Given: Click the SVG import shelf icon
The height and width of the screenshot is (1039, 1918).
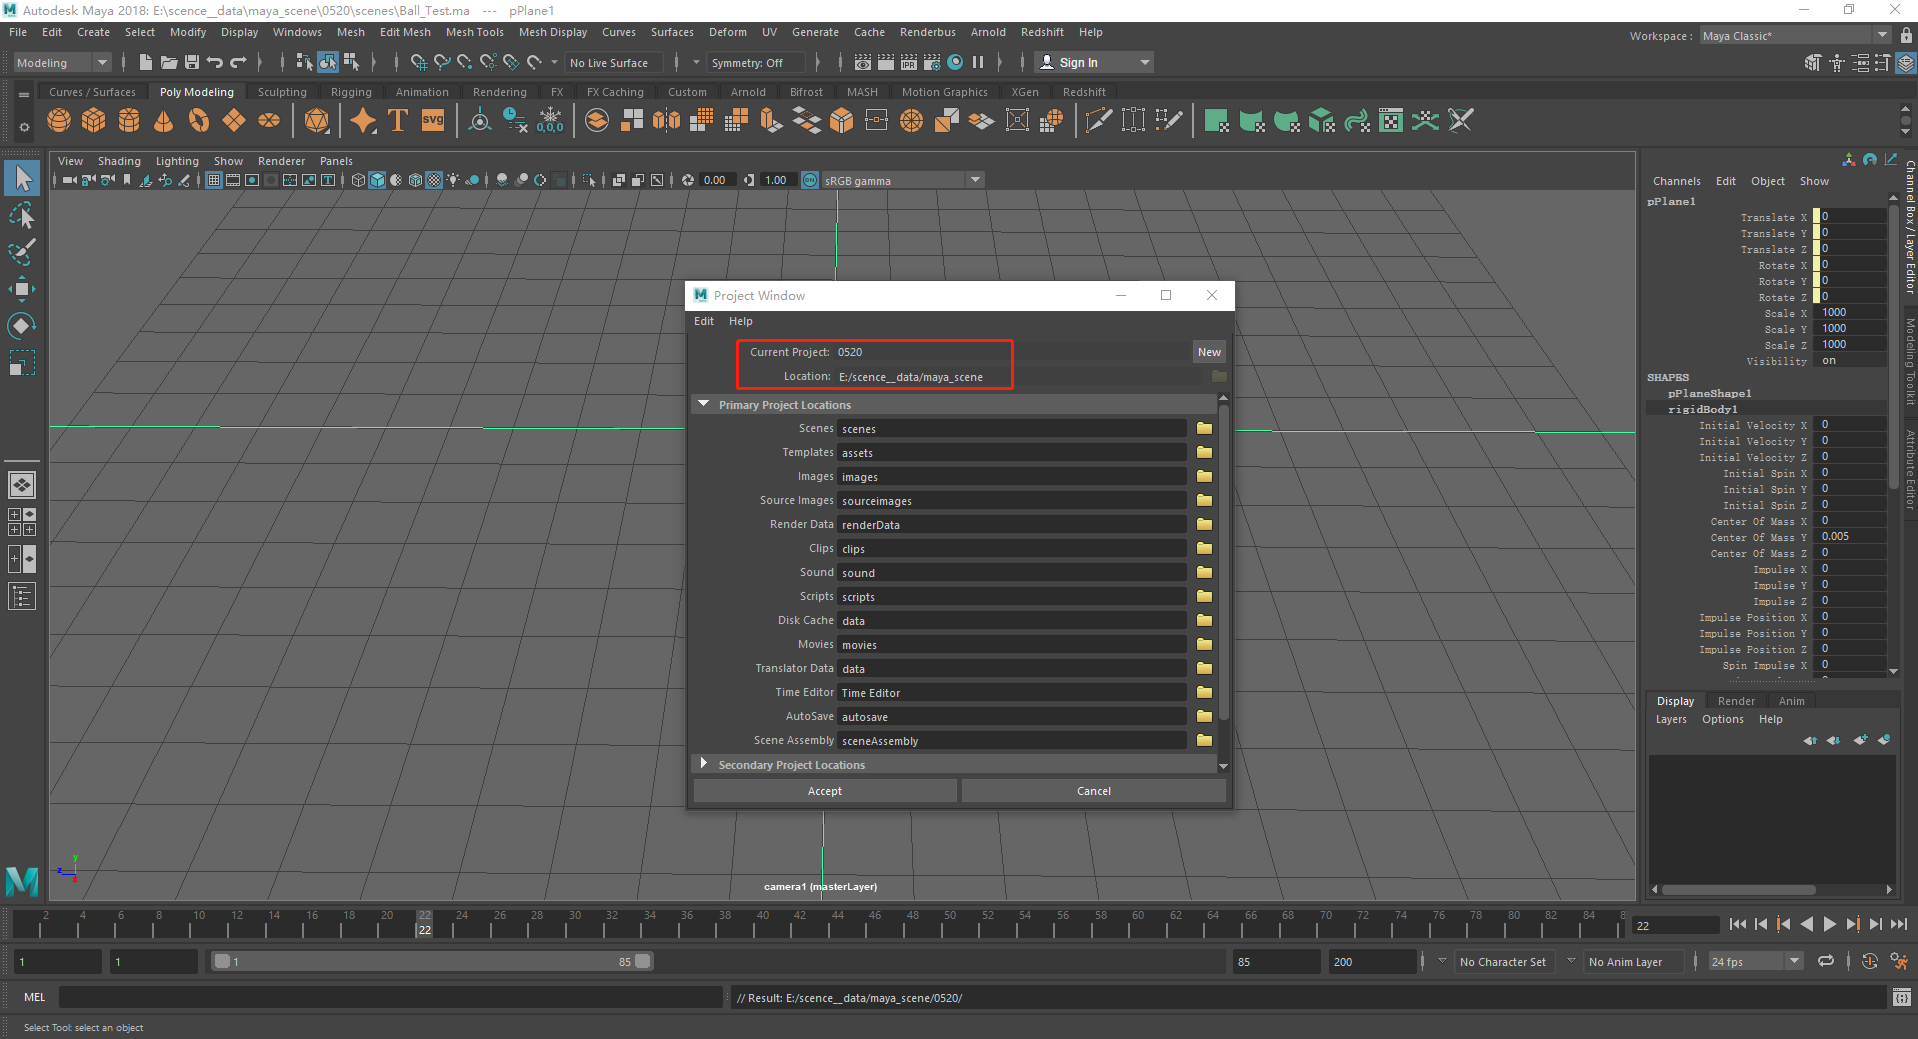Looking at the screenshot, I should pos(433,121).
